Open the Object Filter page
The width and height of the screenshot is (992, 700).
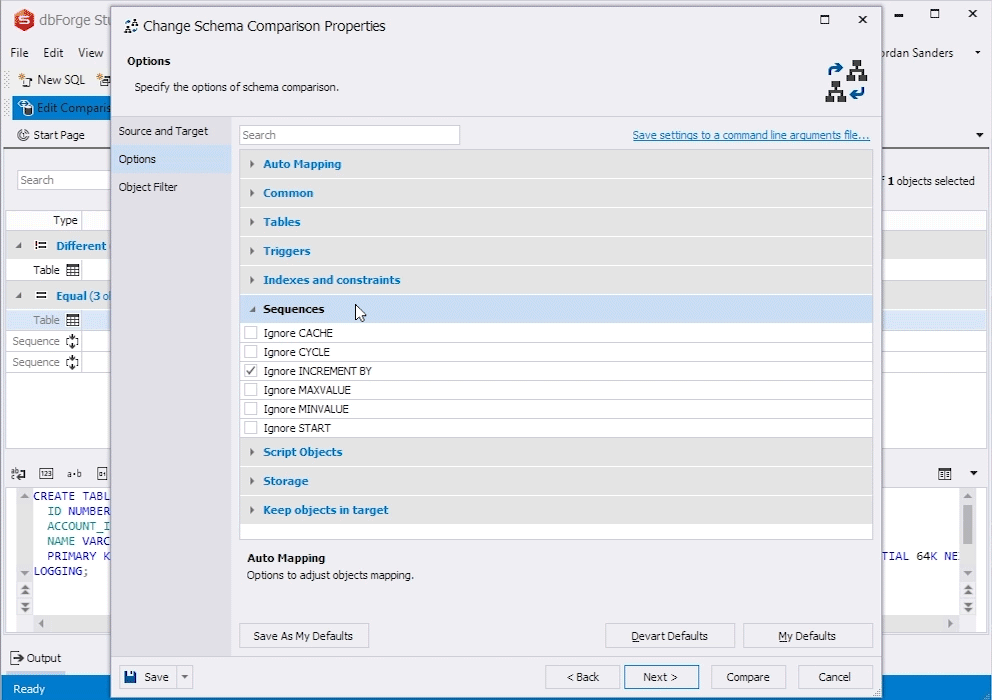point(170,187)
